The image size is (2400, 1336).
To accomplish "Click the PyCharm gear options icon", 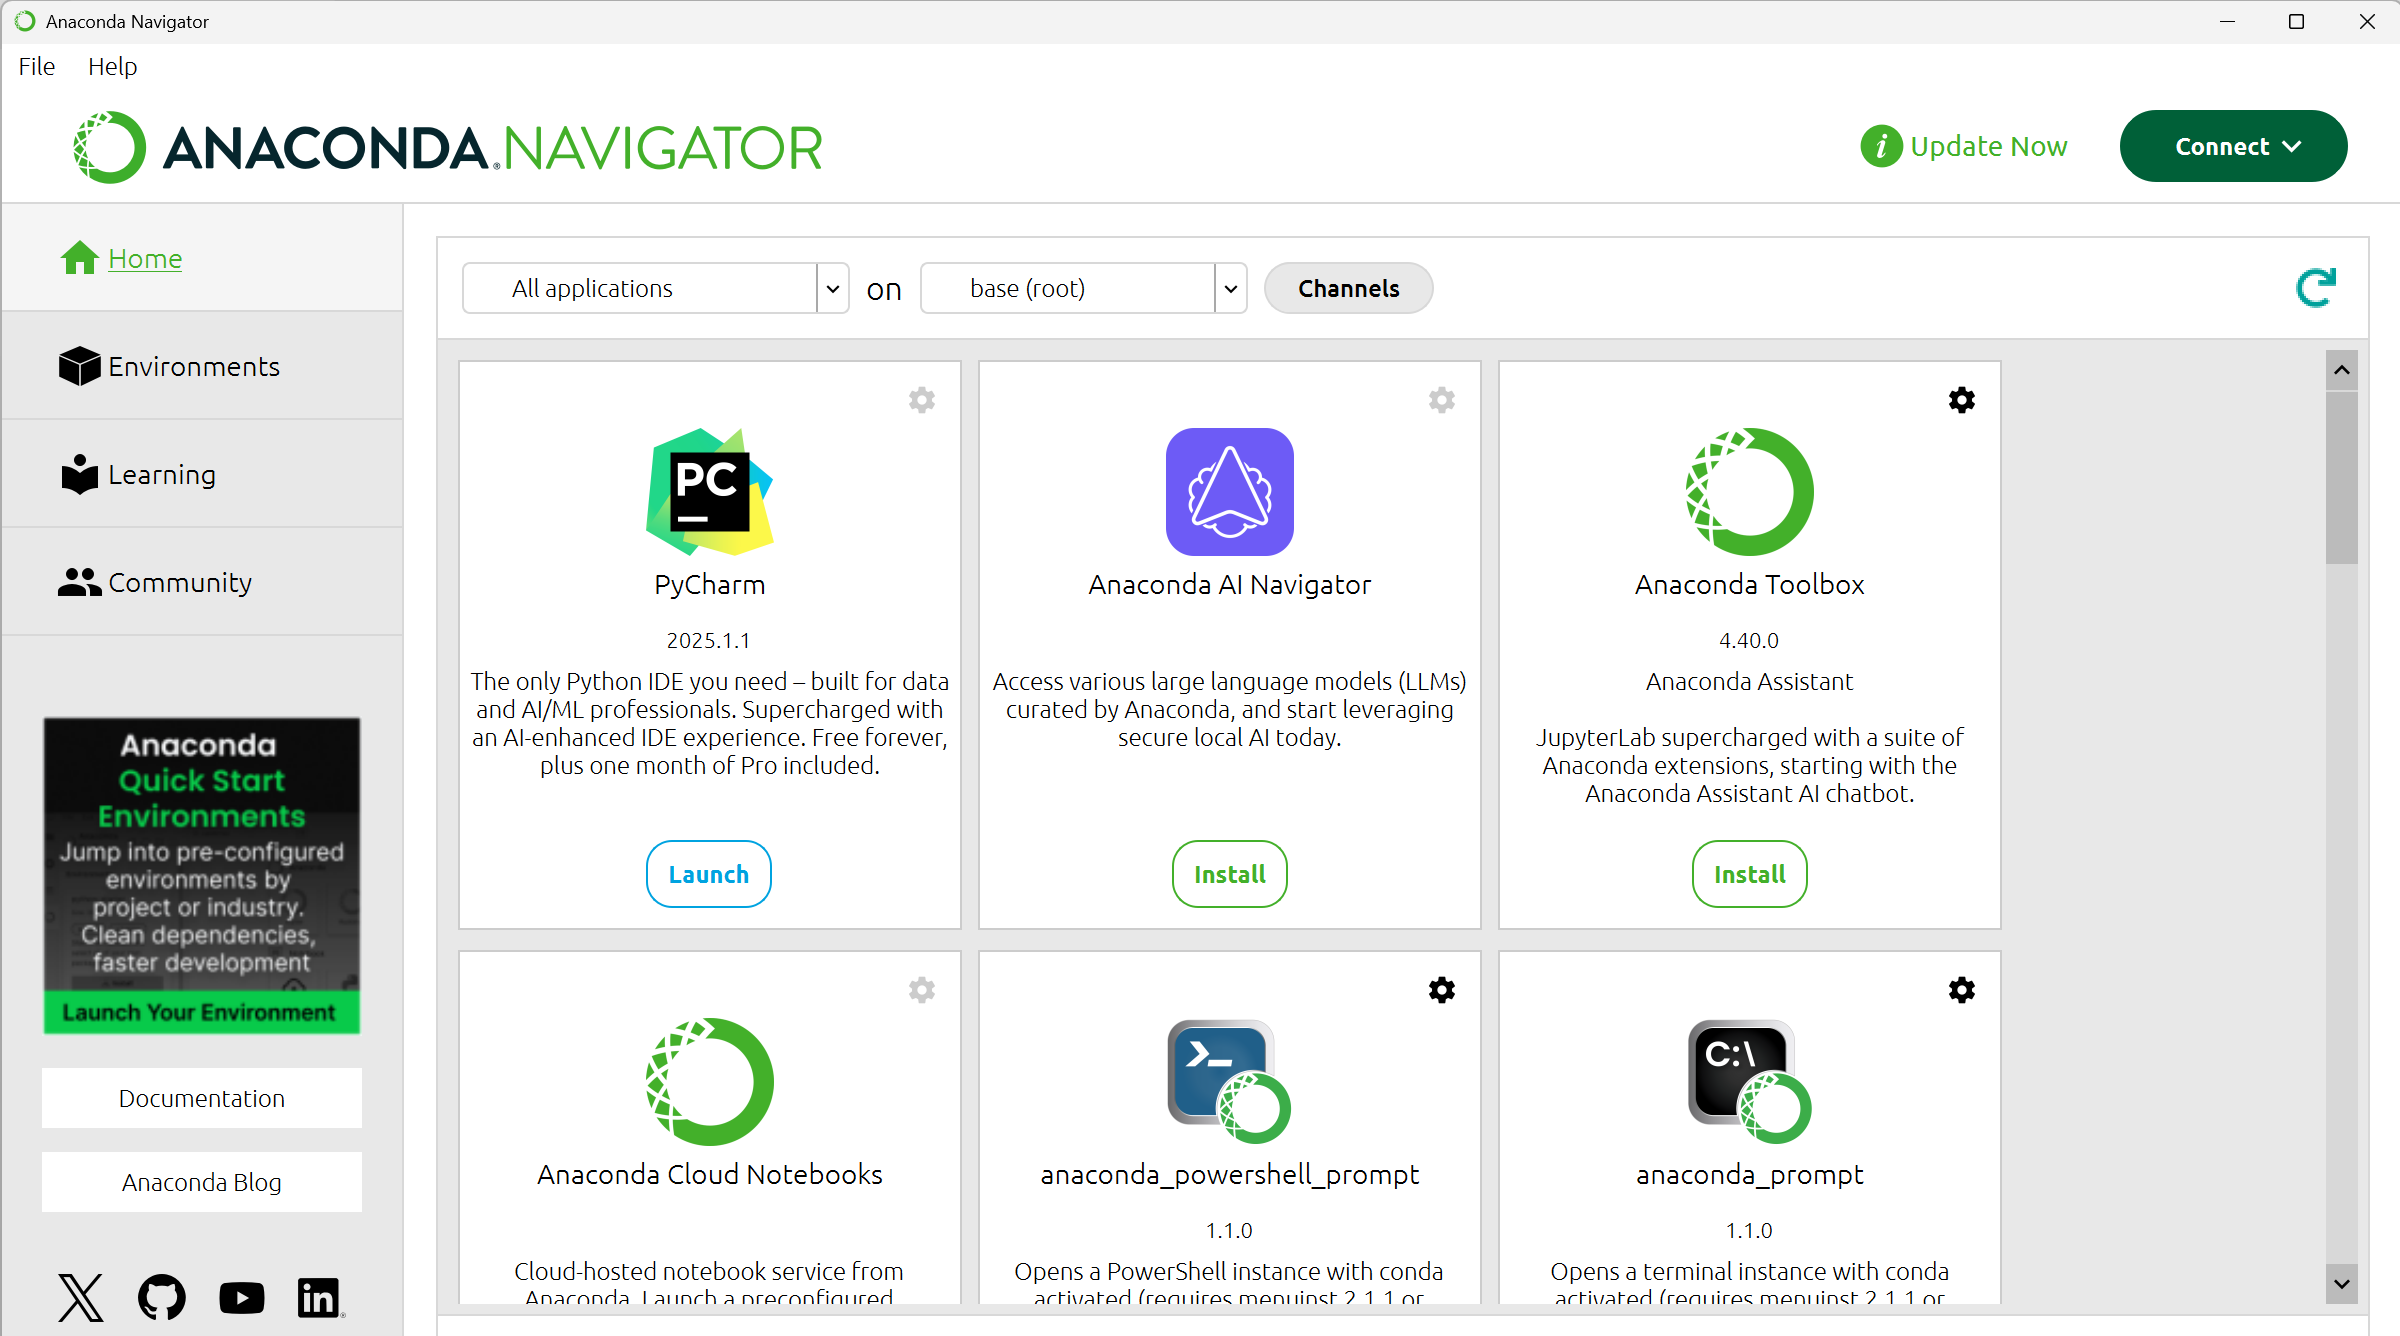I will [921, 401].
